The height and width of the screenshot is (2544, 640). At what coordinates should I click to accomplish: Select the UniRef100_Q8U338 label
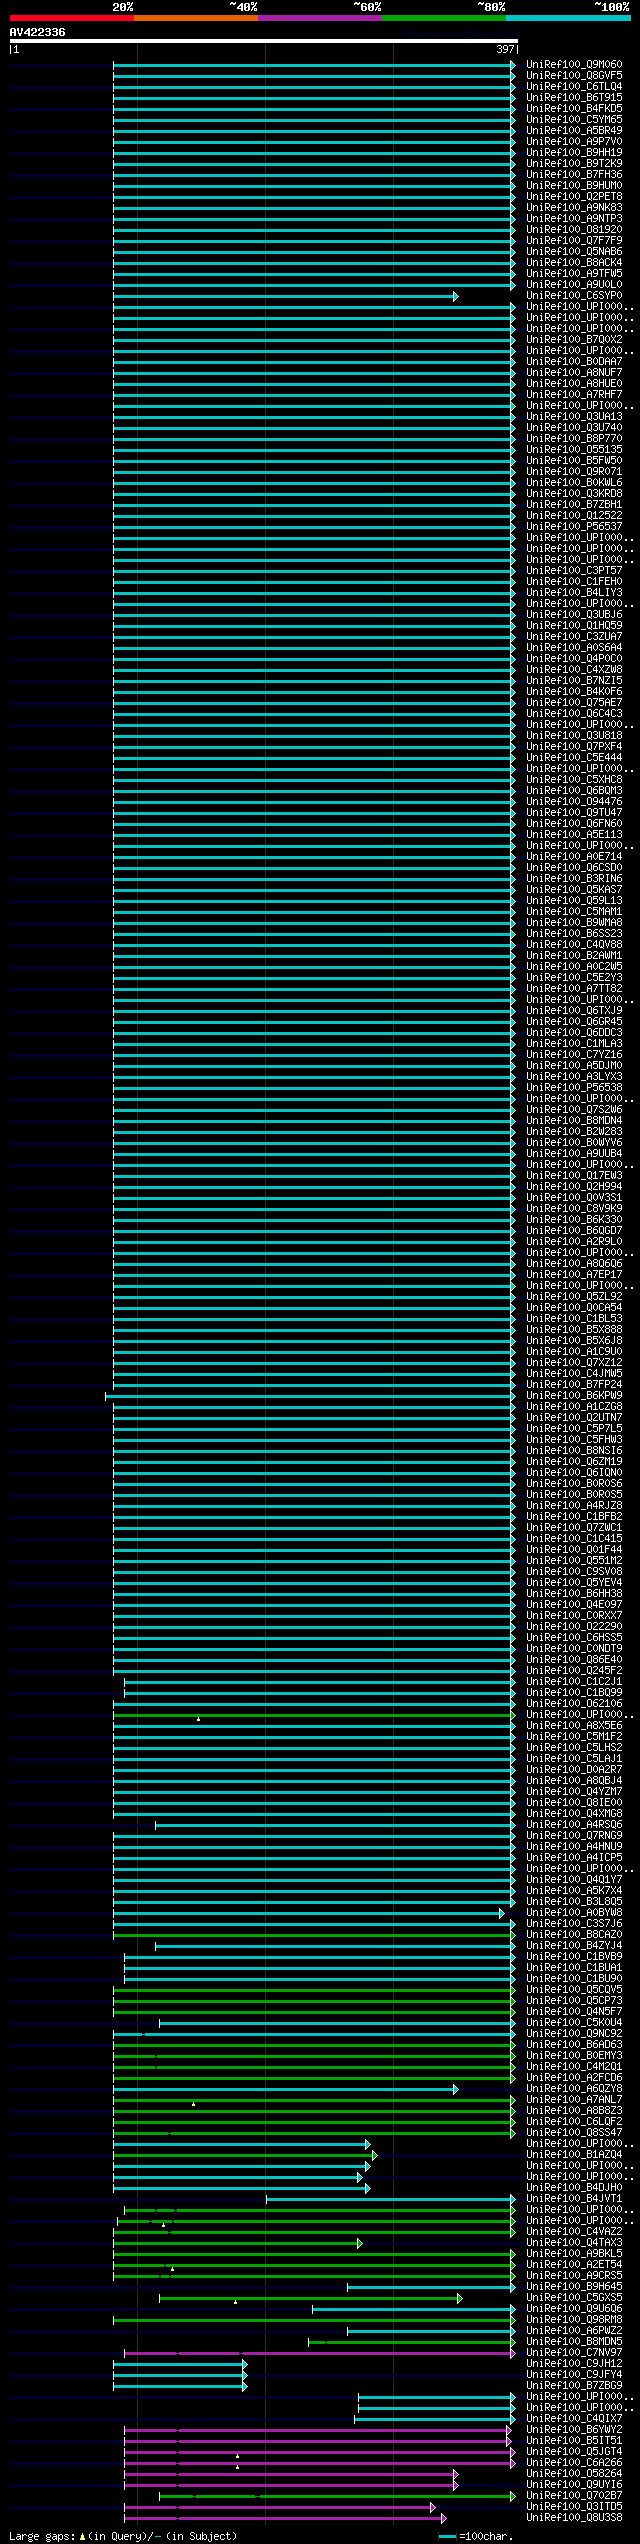[574, 2518]
